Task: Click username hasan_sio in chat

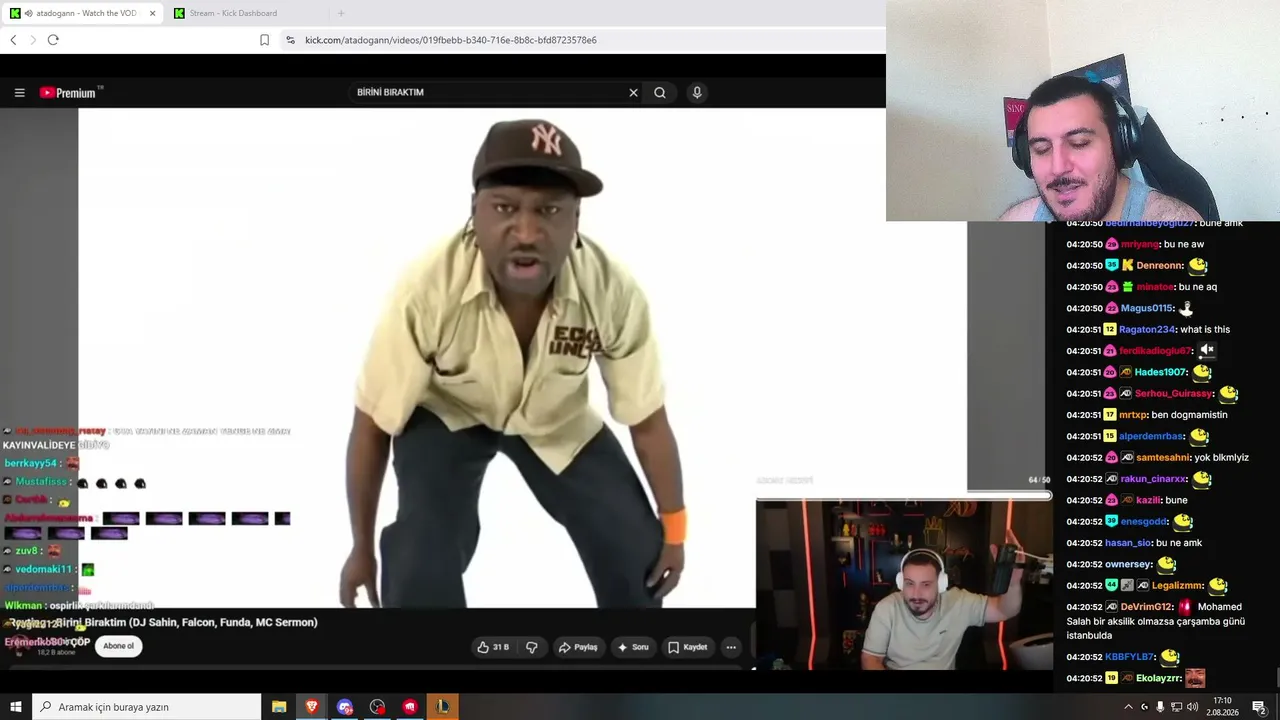Action: click(1128, 543)
